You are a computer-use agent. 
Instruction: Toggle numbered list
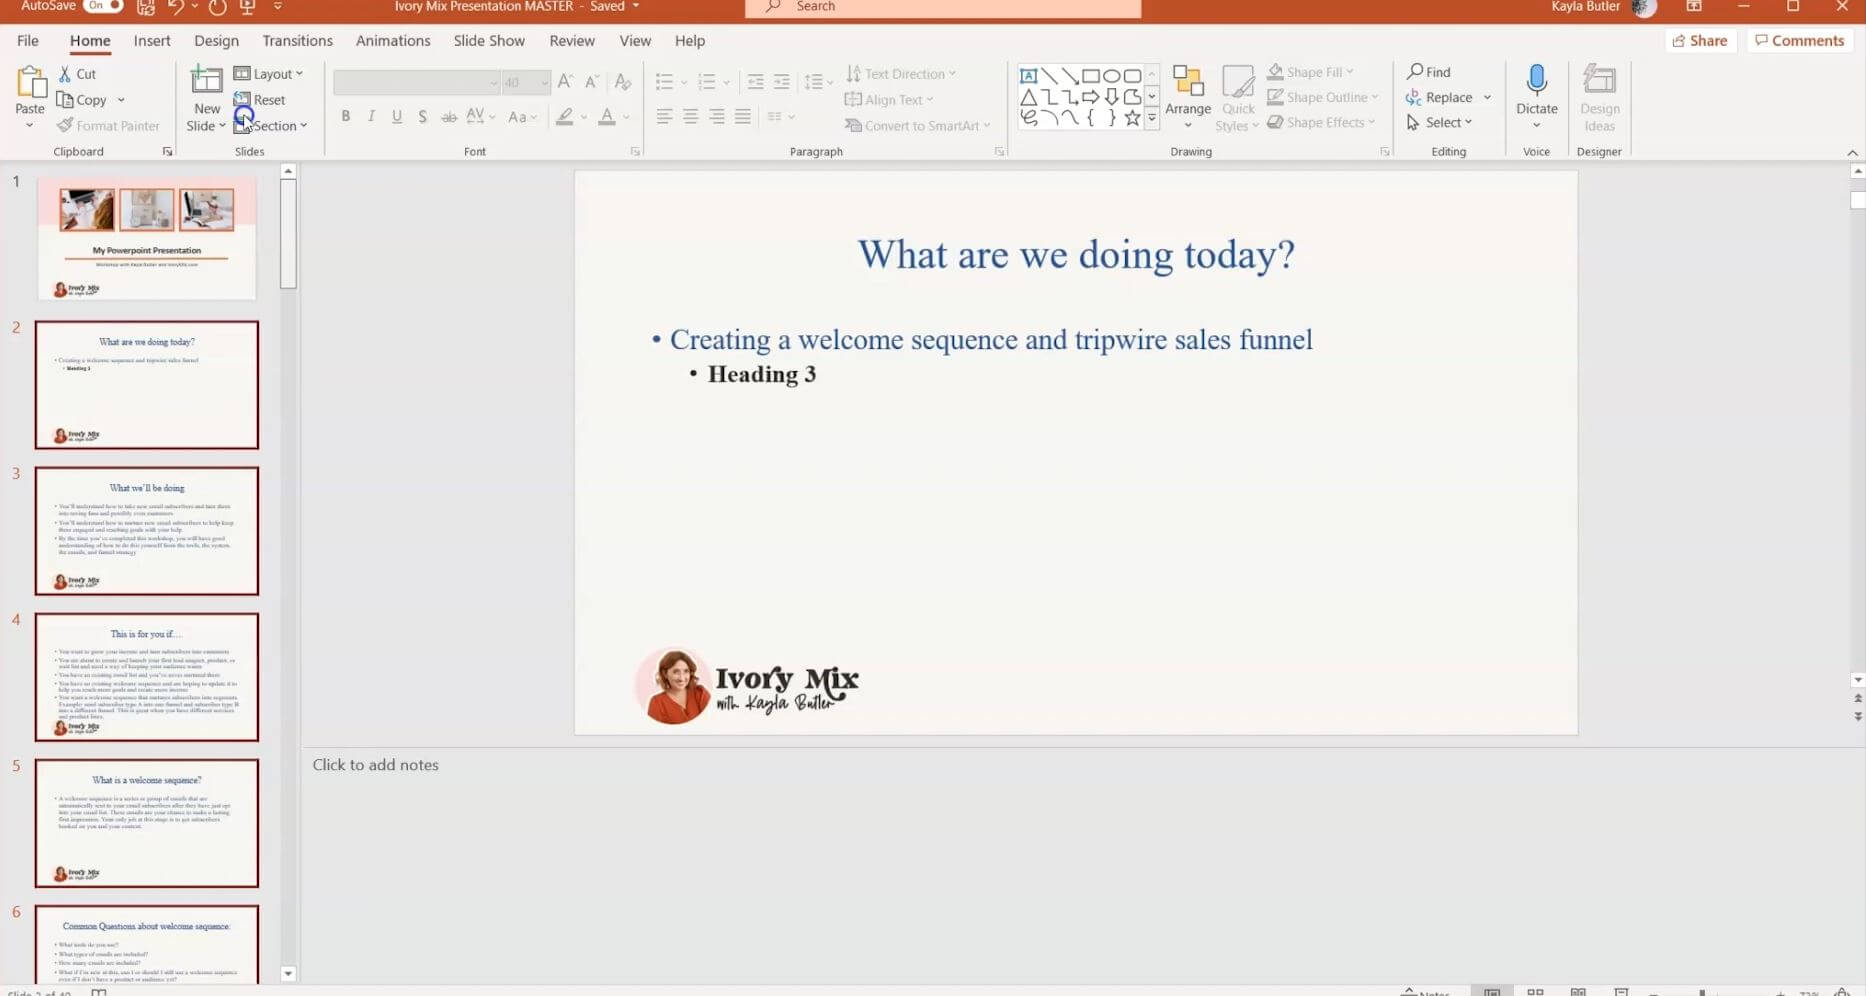(x=707, y=82)
